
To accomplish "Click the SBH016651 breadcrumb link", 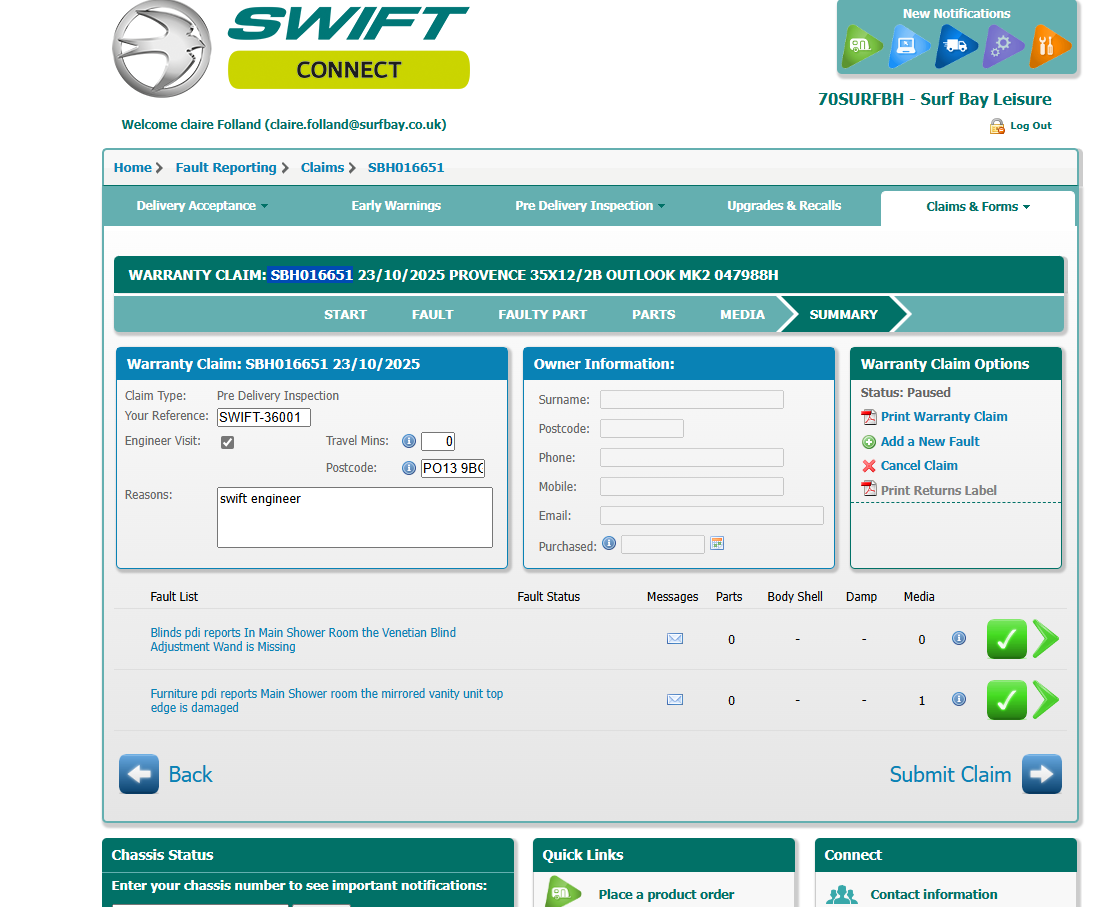I will (406, 167).
